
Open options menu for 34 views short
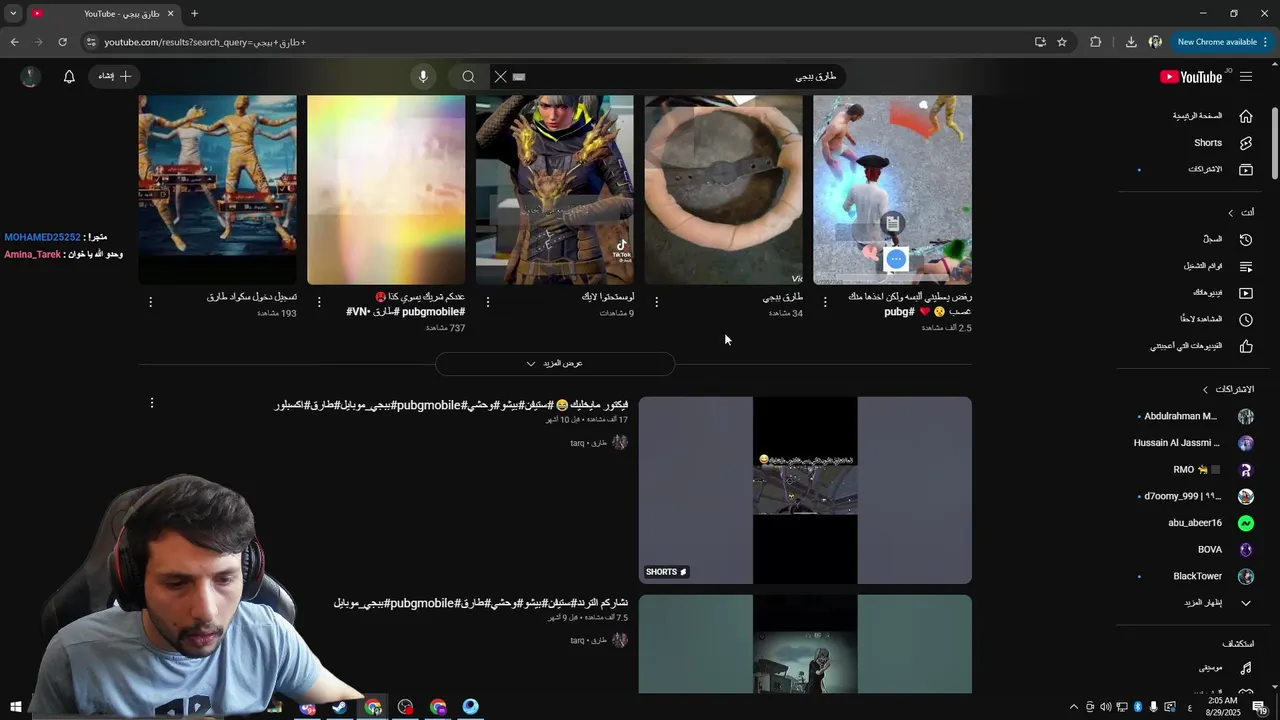(656, 302)
